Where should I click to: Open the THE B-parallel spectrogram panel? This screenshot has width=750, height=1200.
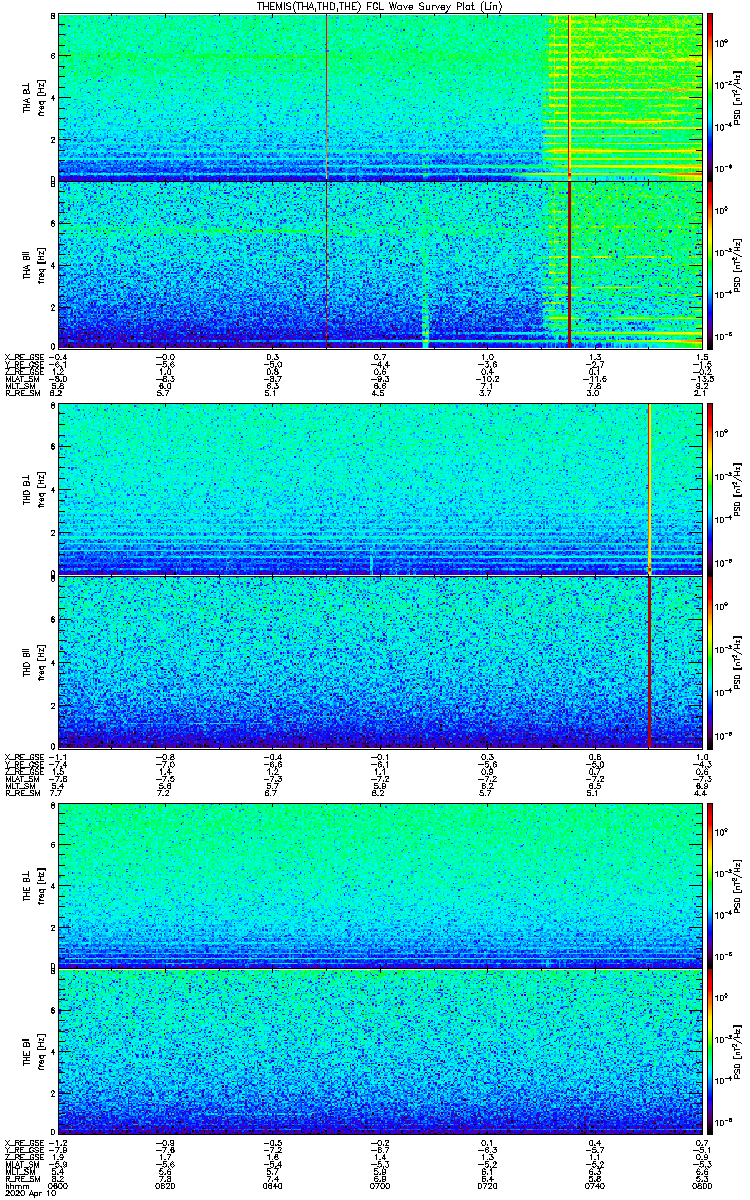(379, 1051)
